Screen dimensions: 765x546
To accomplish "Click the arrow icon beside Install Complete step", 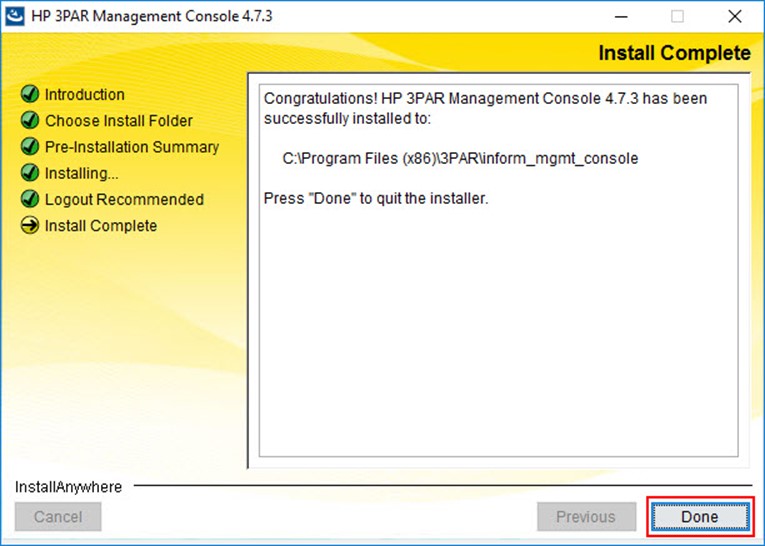I will 30,225.
